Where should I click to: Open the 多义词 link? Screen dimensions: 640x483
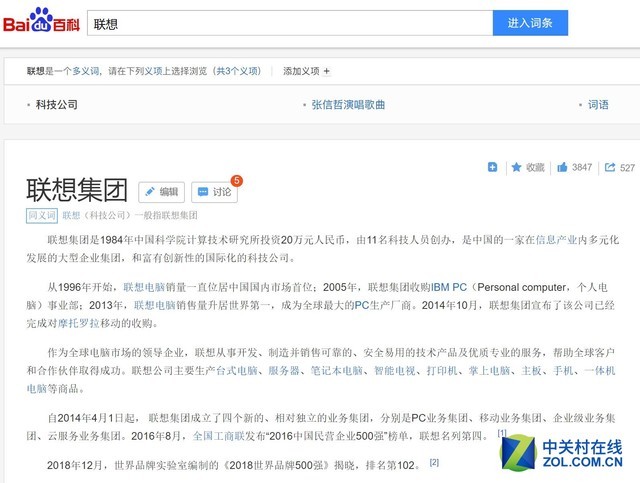[x=85, y=71]
